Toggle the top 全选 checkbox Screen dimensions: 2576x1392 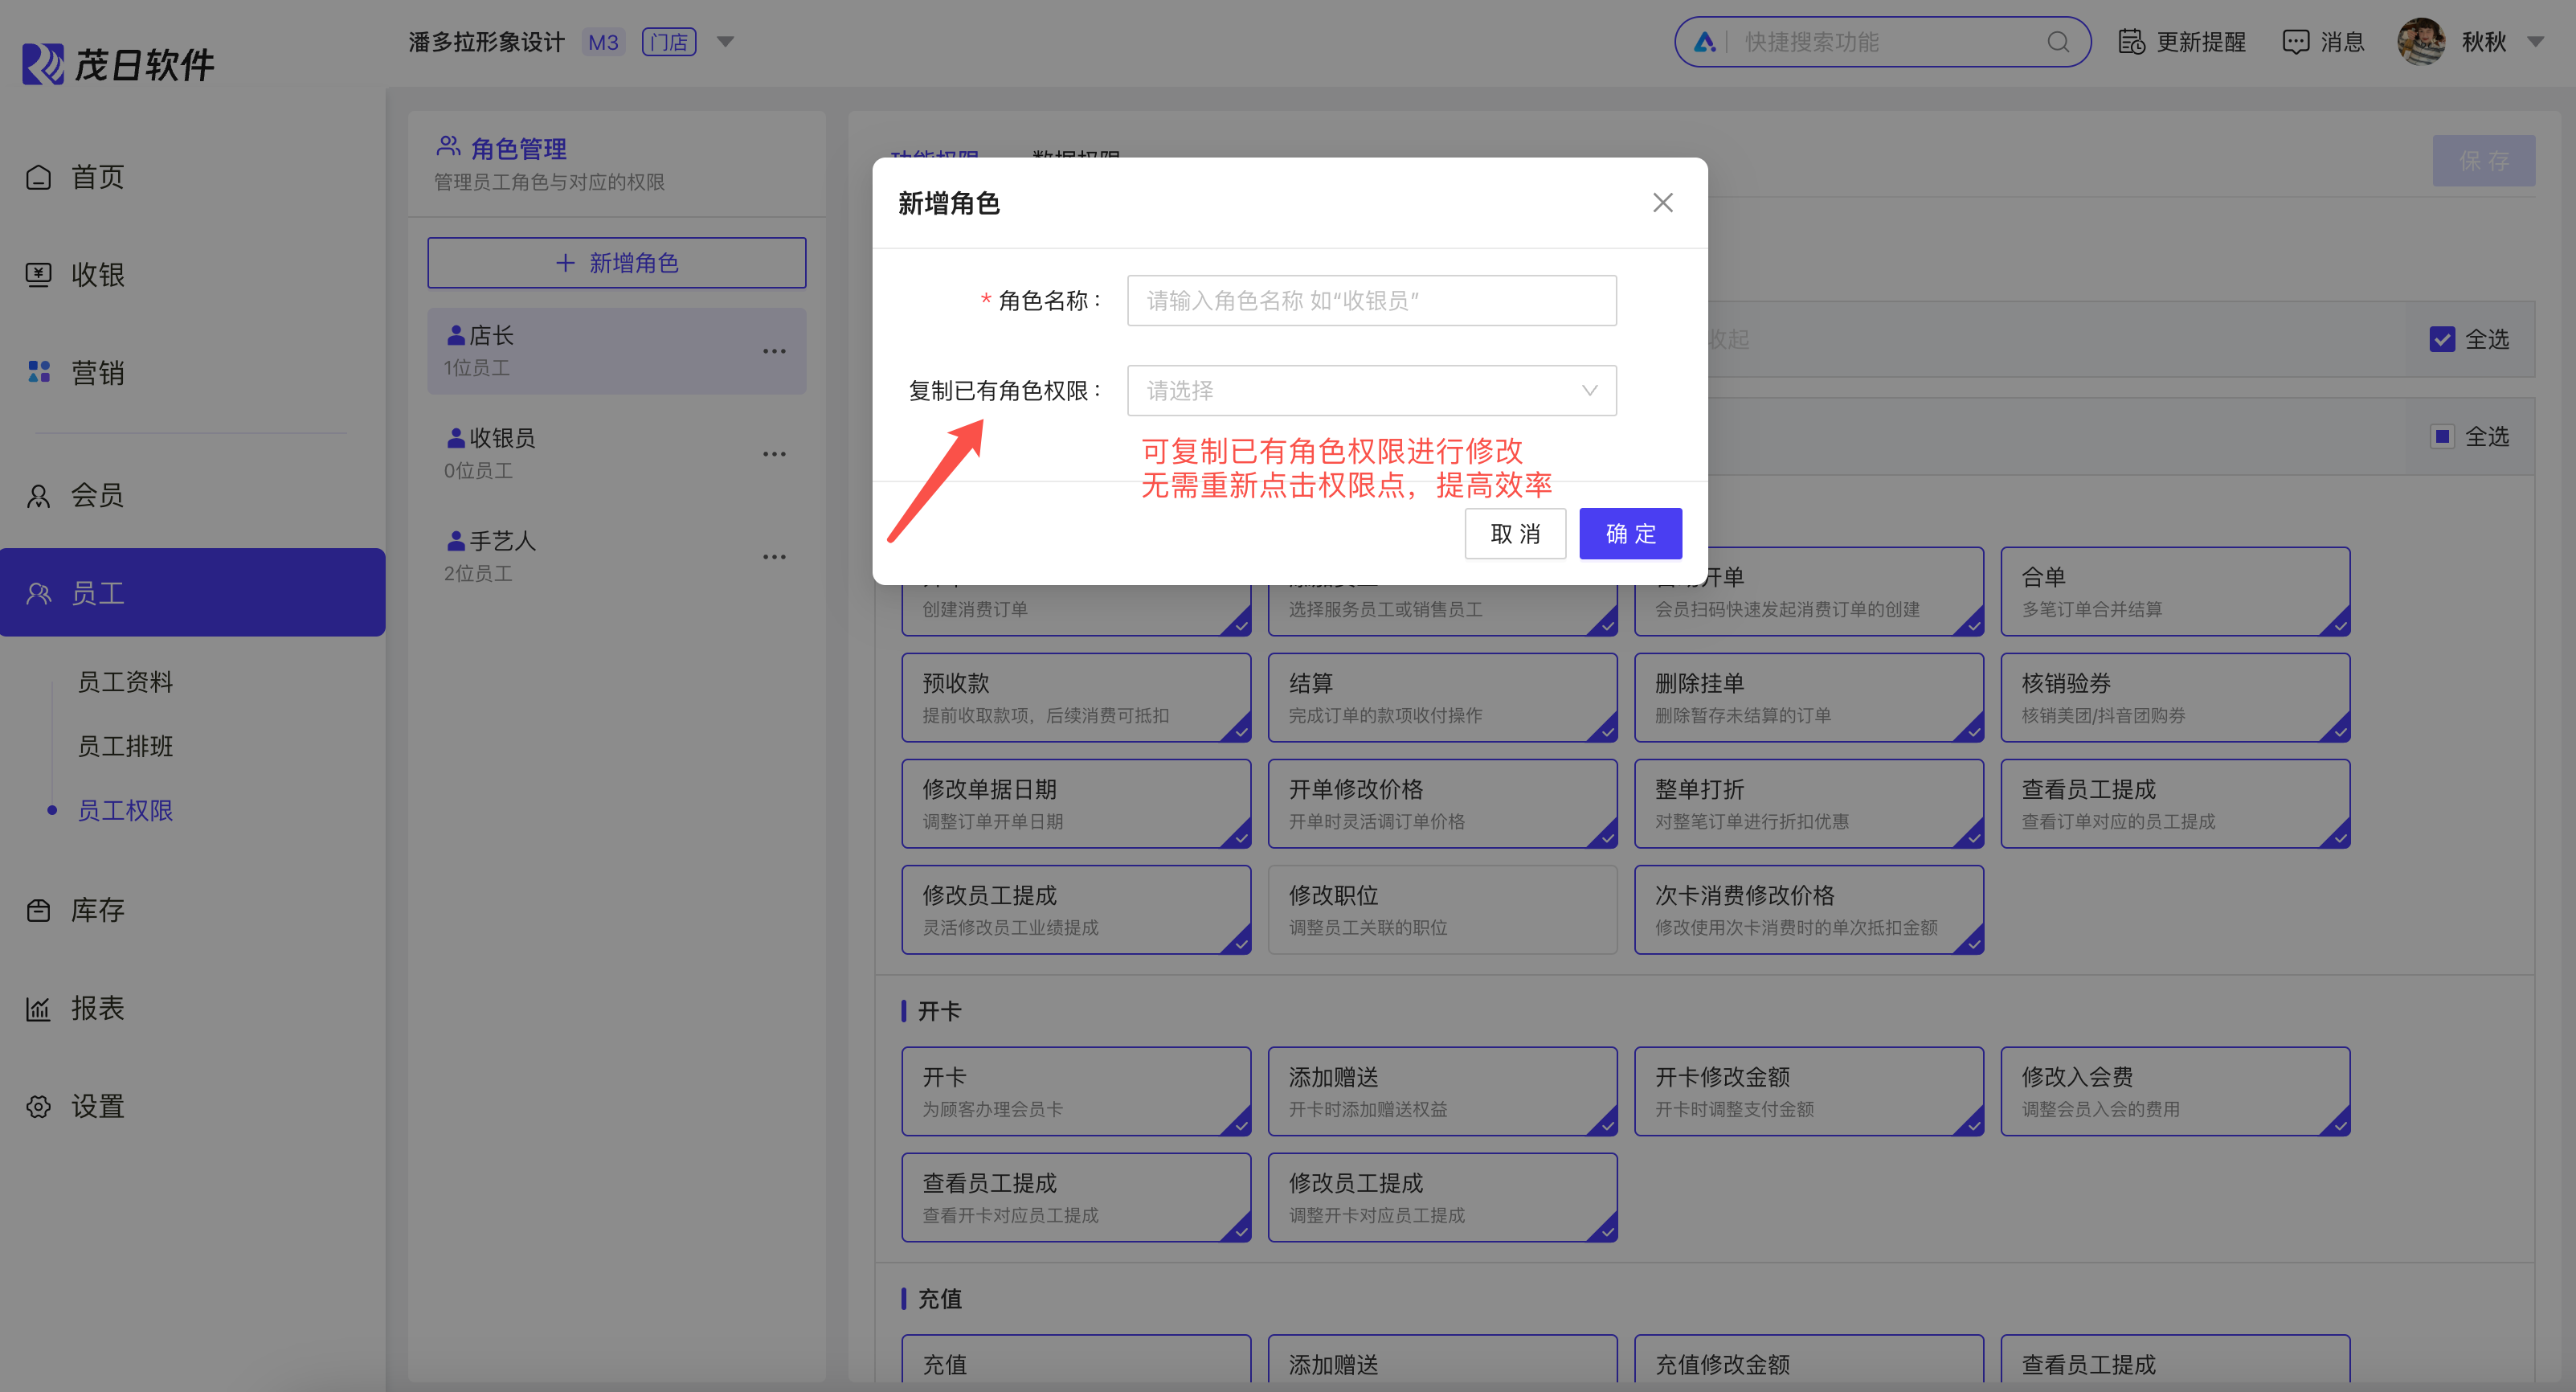2441,339
